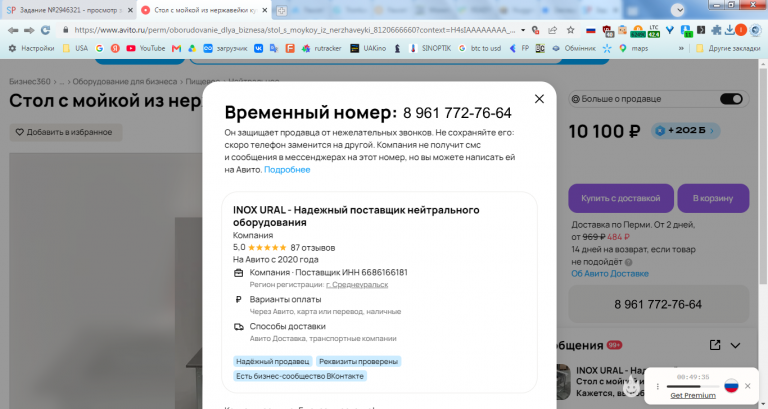
Task: Open messages panel in new window
Action: point(715,345)
